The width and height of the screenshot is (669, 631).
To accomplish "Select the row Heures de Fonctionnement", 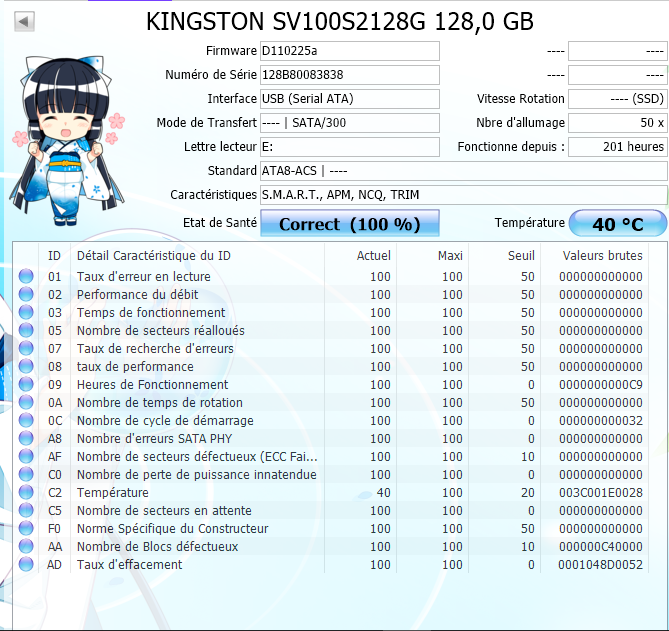I will click(x=331, y=384).
